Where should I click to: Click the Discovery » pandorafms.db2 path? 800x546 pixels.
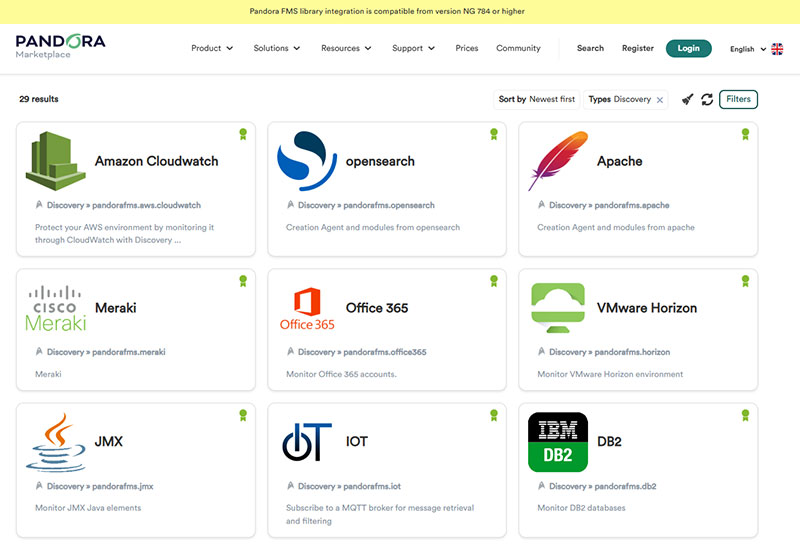point(603,486)
